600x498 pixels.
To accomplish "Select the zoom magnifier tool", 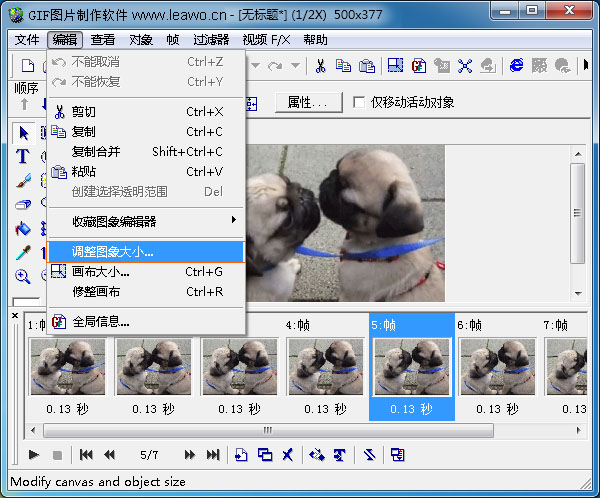I will point(23,276).
